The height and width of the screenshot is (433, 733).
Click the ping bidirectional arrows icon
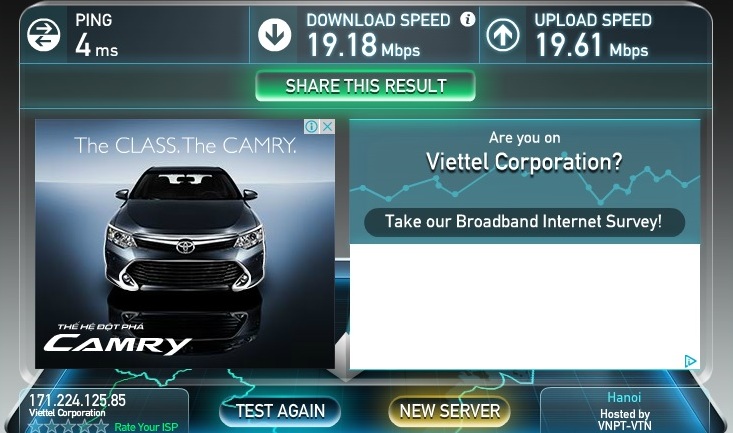43,35
